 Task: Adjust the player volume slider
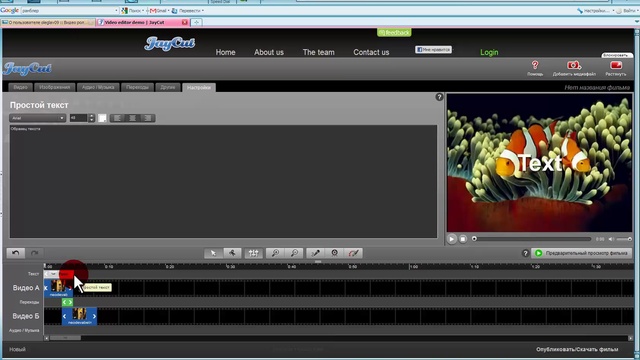point(624,239)
